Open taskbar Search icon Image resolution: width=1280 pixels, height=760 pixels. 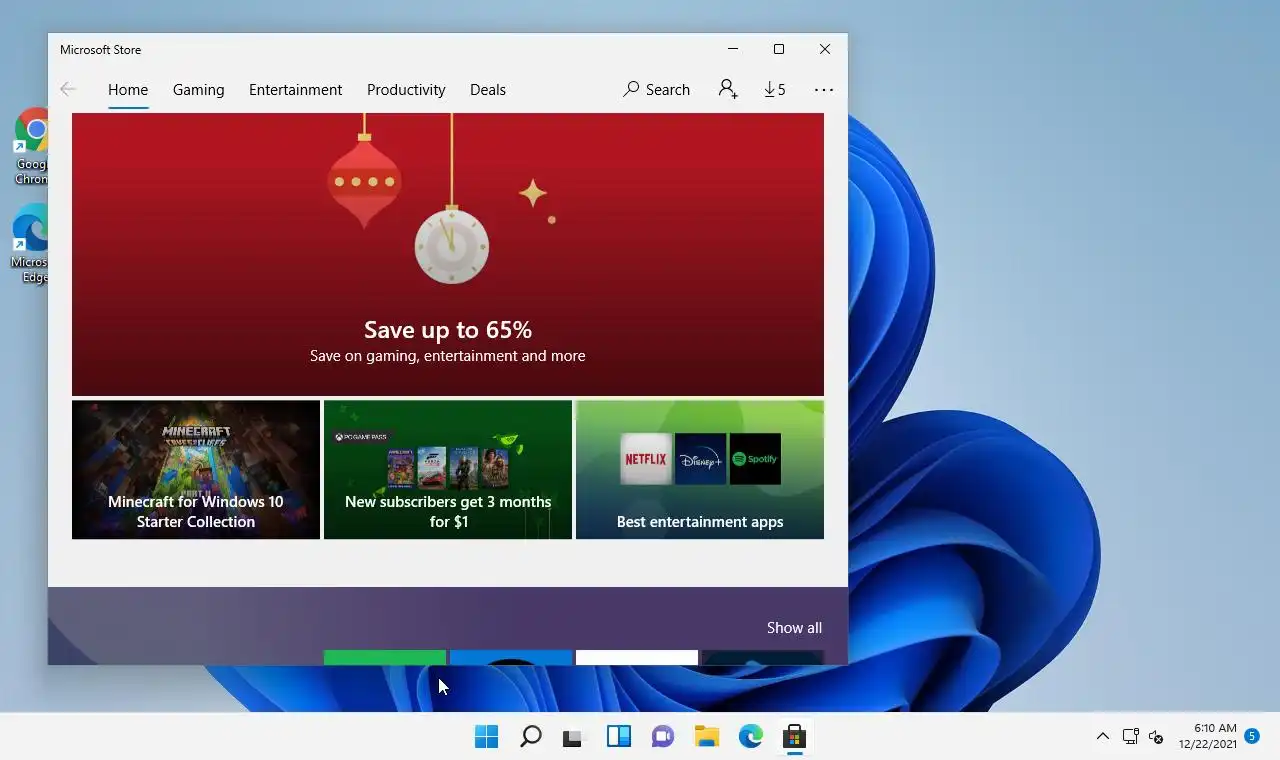click(531, 737)
